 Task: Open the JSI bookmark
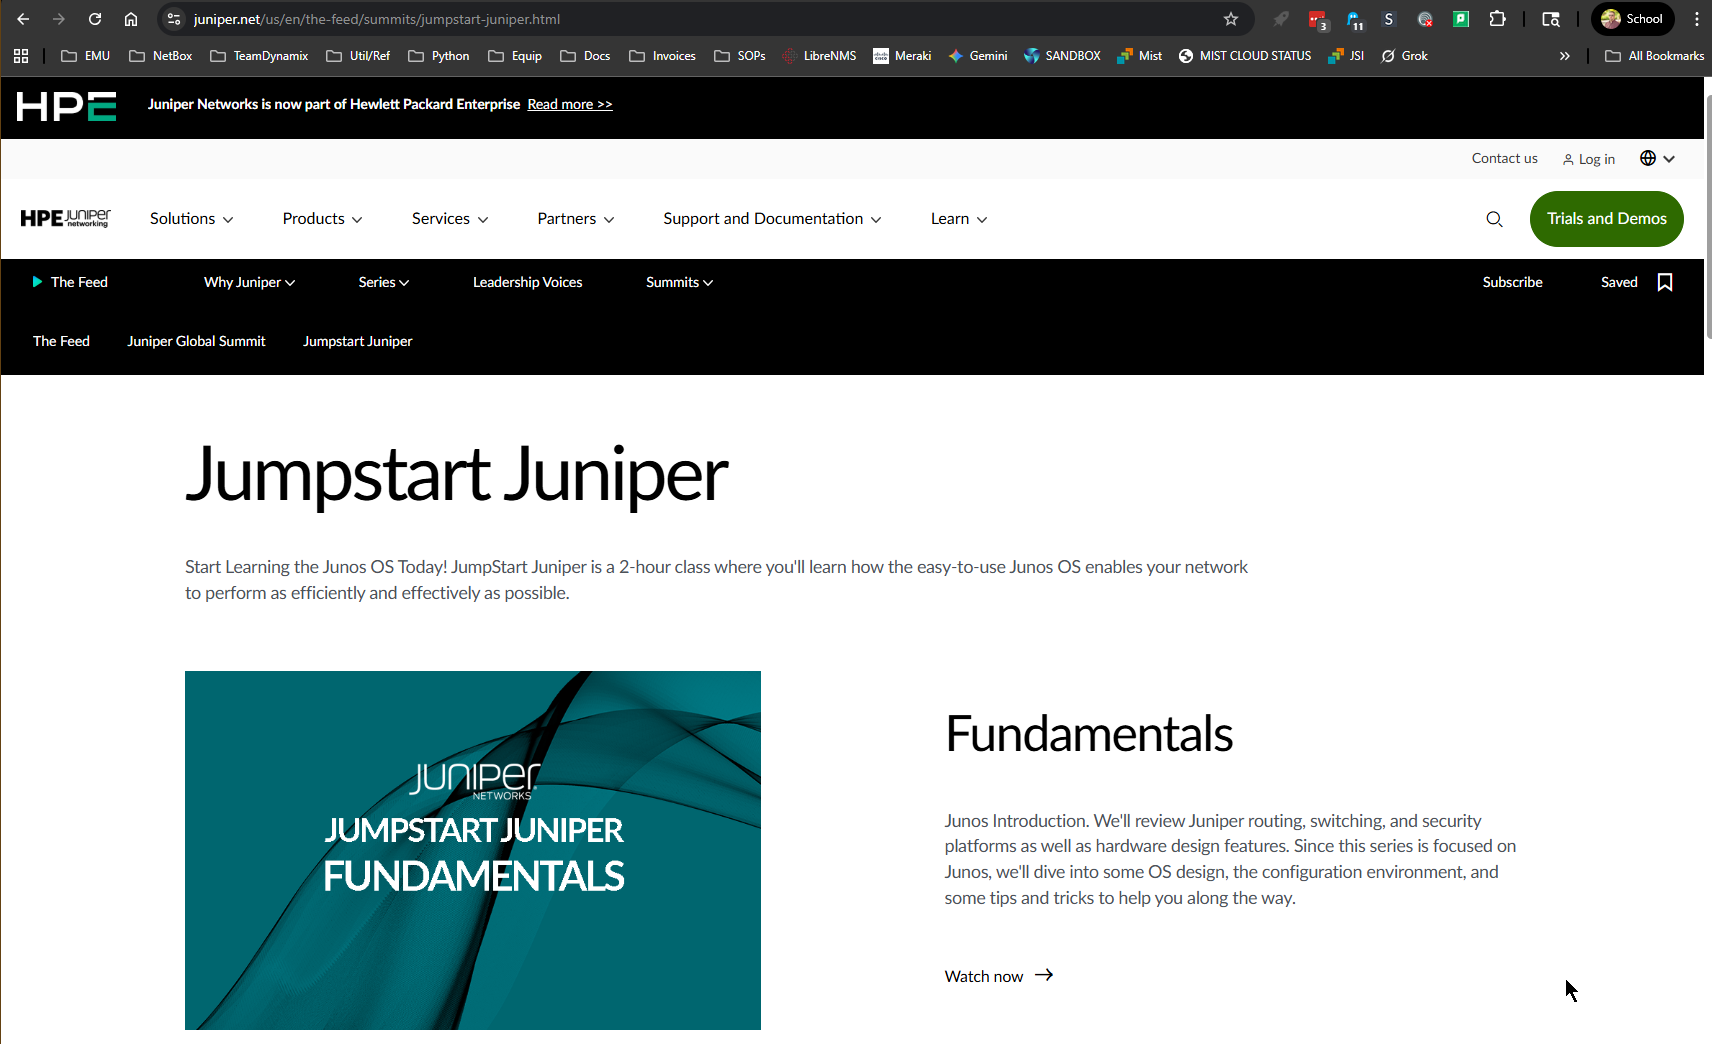coord(1346,56)
